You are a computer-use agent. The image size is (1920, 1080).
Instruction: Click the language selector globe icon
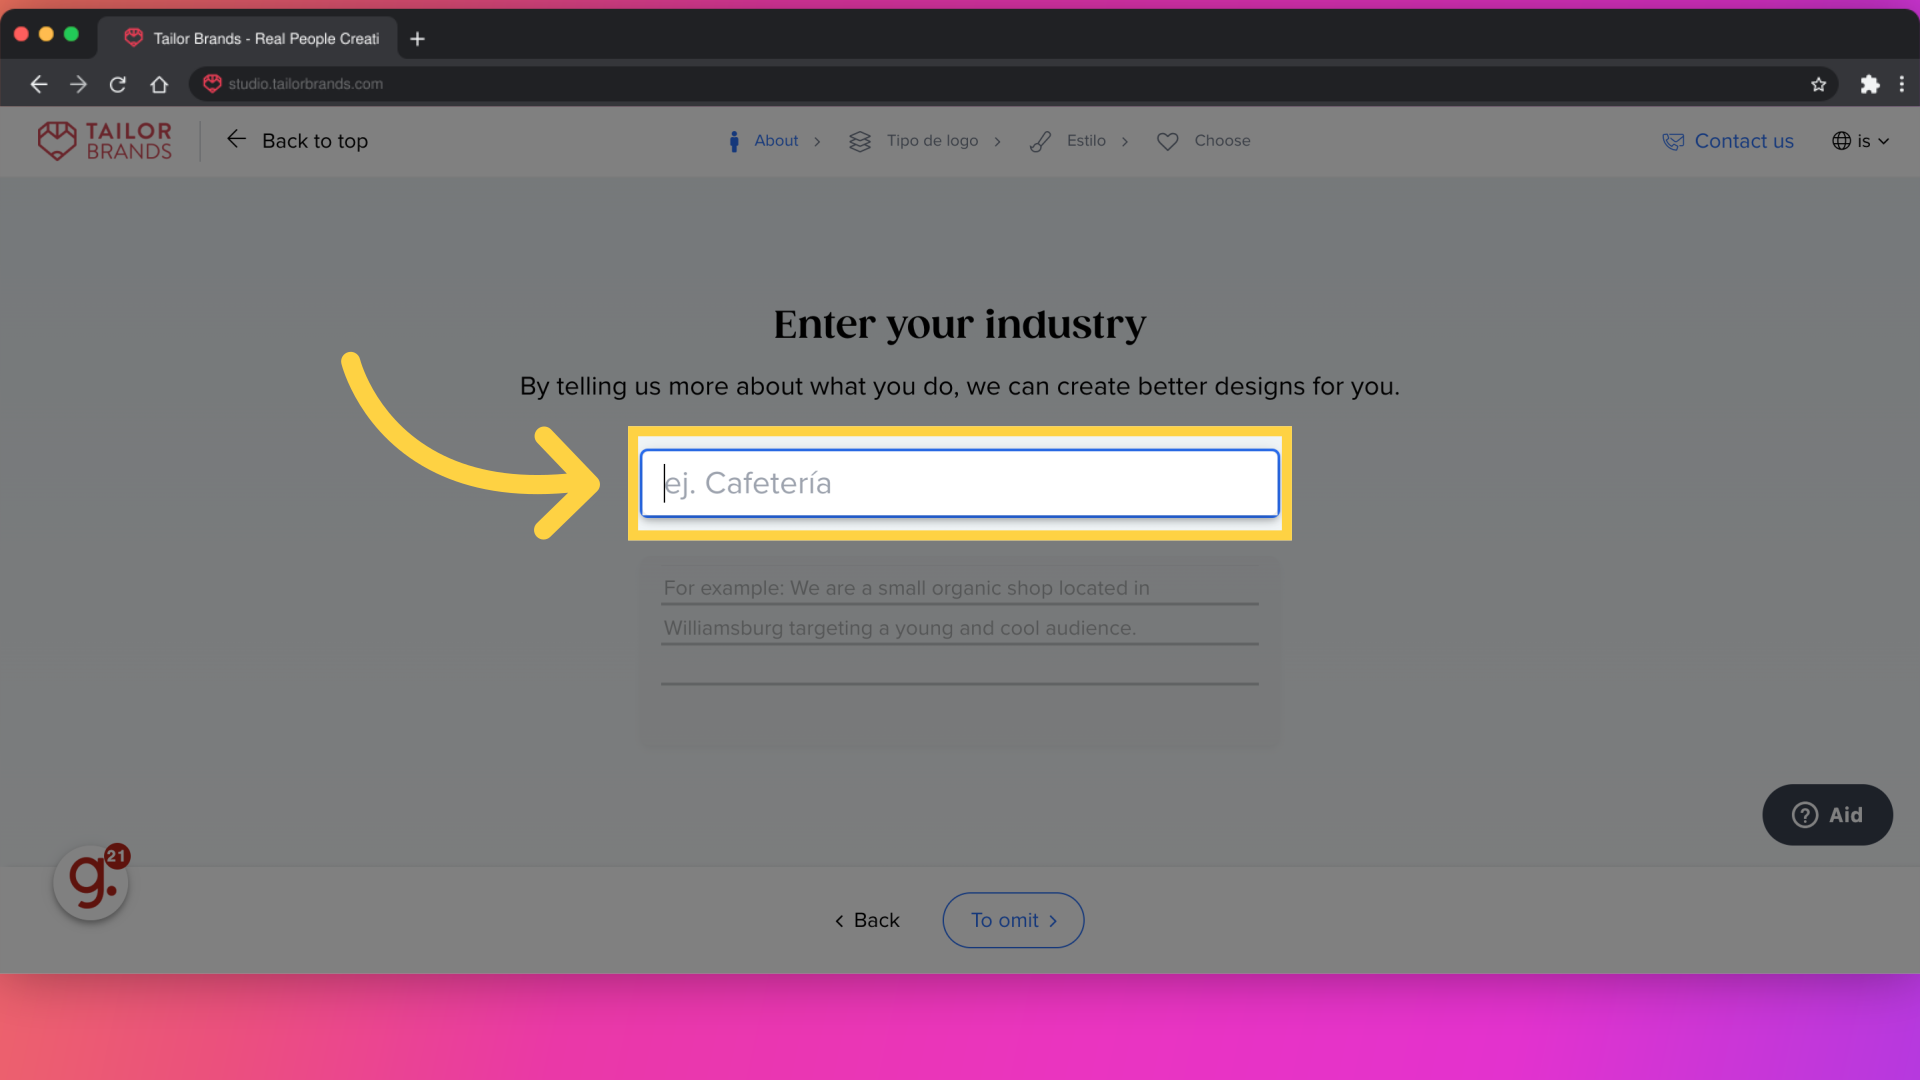pyautogui.click(x=1841, y=141)
